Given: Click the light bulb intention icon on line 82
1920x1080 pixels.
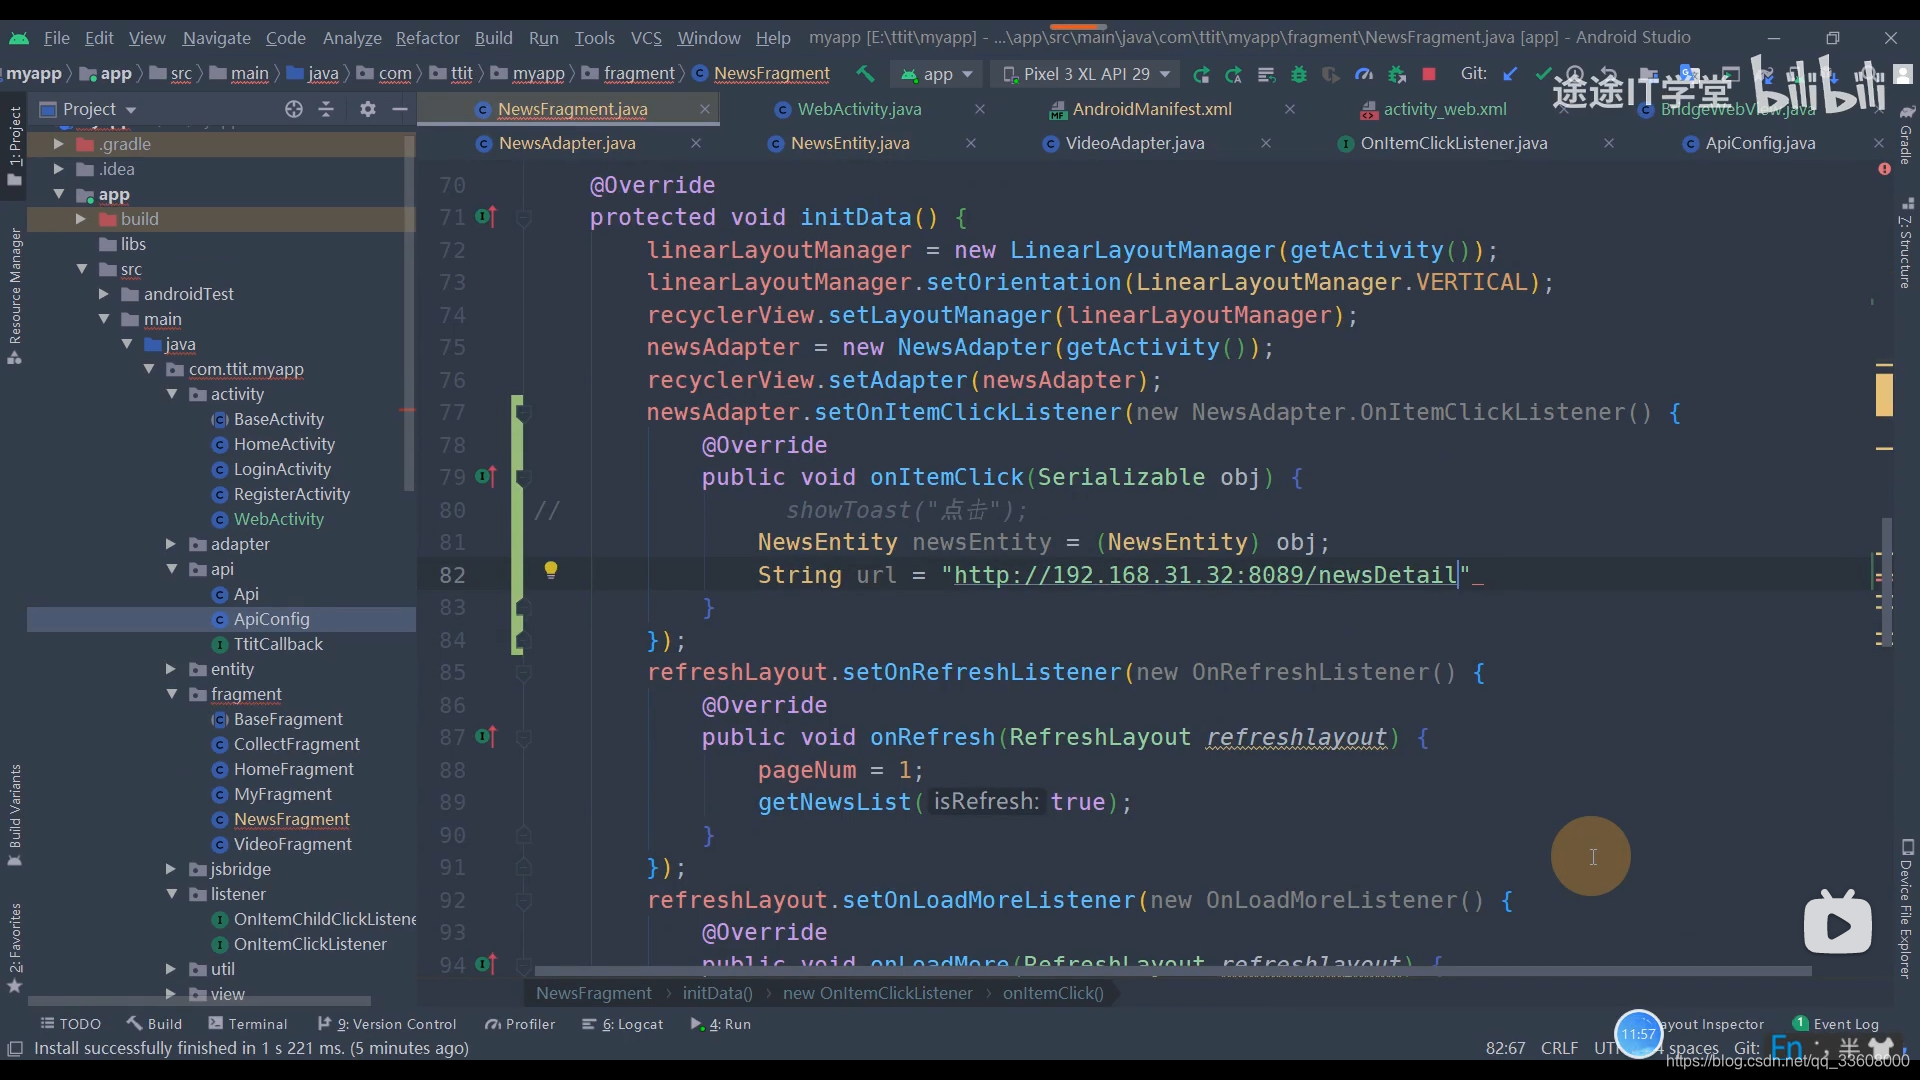Looking at the screenshot, I should (x=550, y=570).
